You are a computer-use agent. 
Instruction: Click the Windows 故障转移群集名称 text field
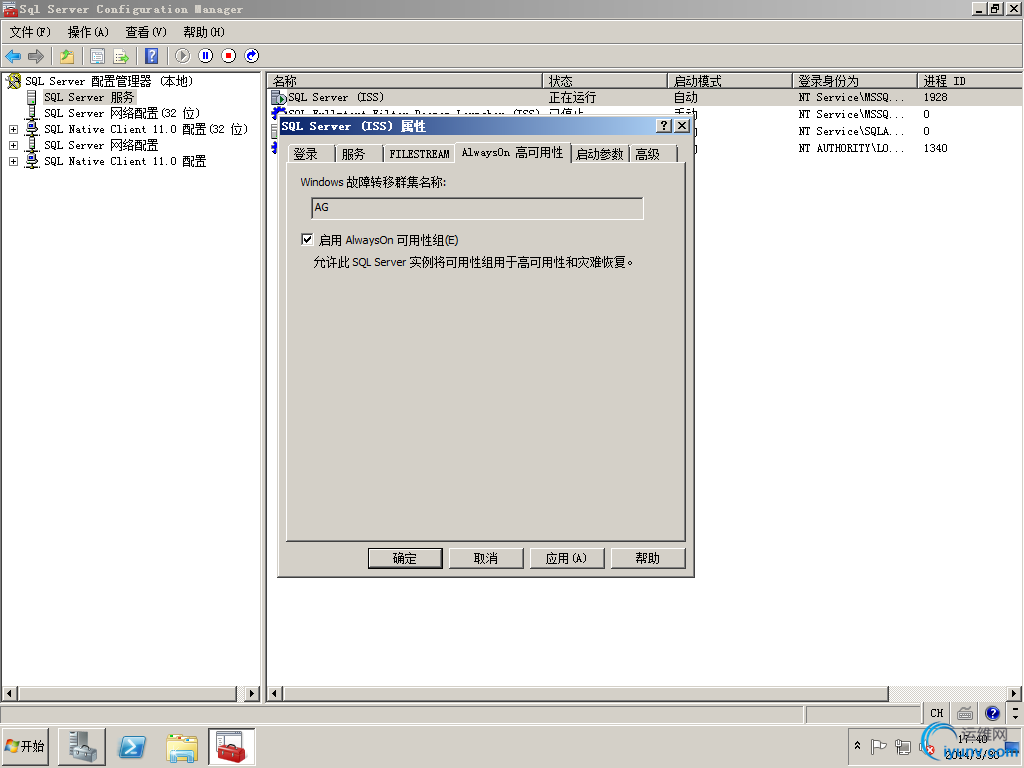tap(476, 208)
